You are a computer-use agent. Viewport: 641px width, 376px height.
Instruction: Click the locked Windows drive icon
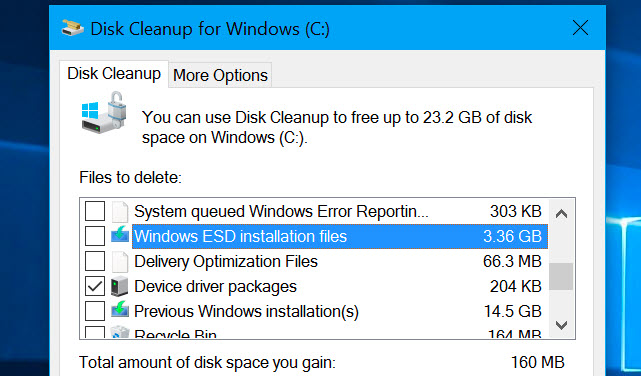[103, 112]
